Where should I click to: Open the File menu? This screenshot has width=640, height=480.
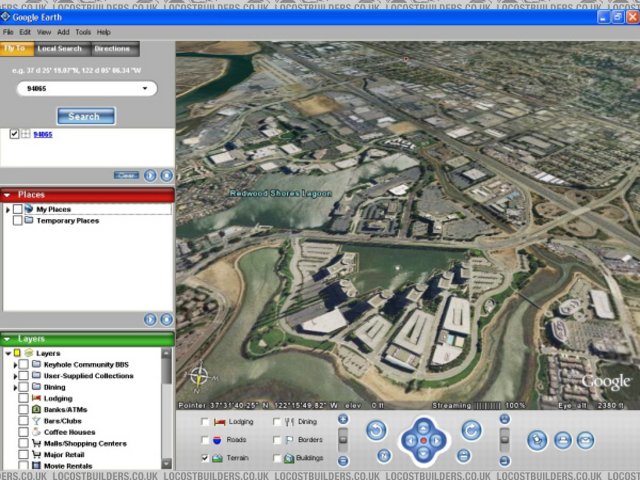pyautogui.click(x=8, y=32)
